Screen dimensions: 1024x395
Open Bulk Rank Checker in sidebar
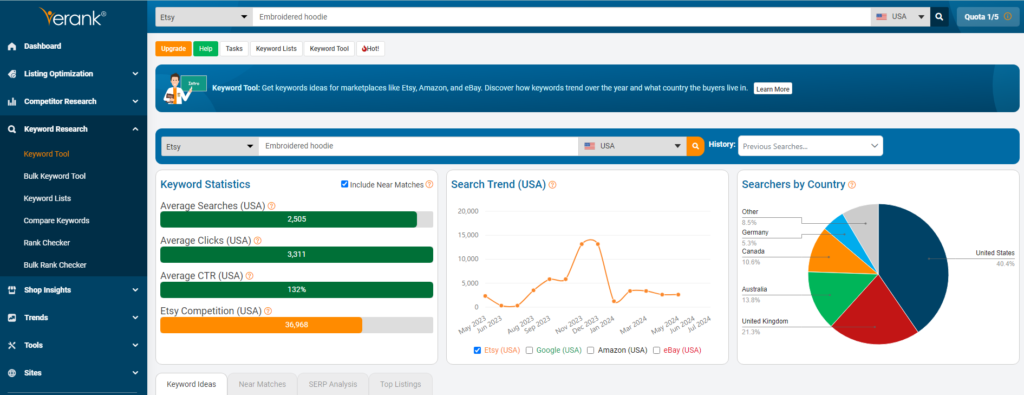click(55, 265)
